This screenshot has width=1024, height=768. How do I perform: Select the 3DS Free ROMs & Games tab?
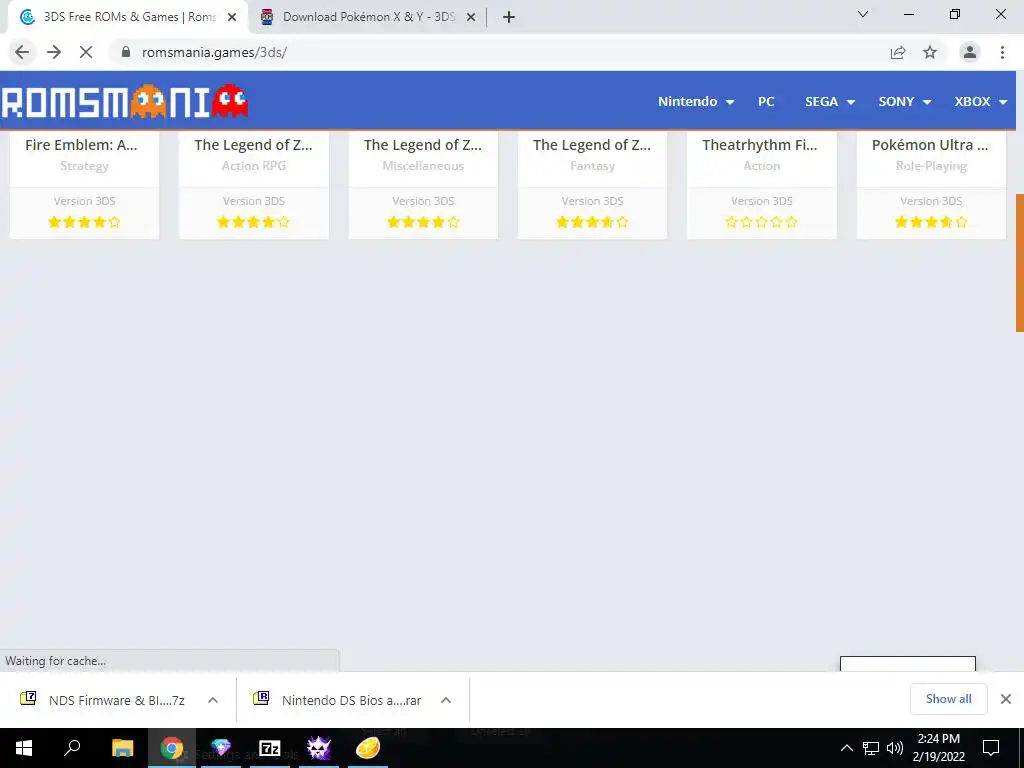127,17
